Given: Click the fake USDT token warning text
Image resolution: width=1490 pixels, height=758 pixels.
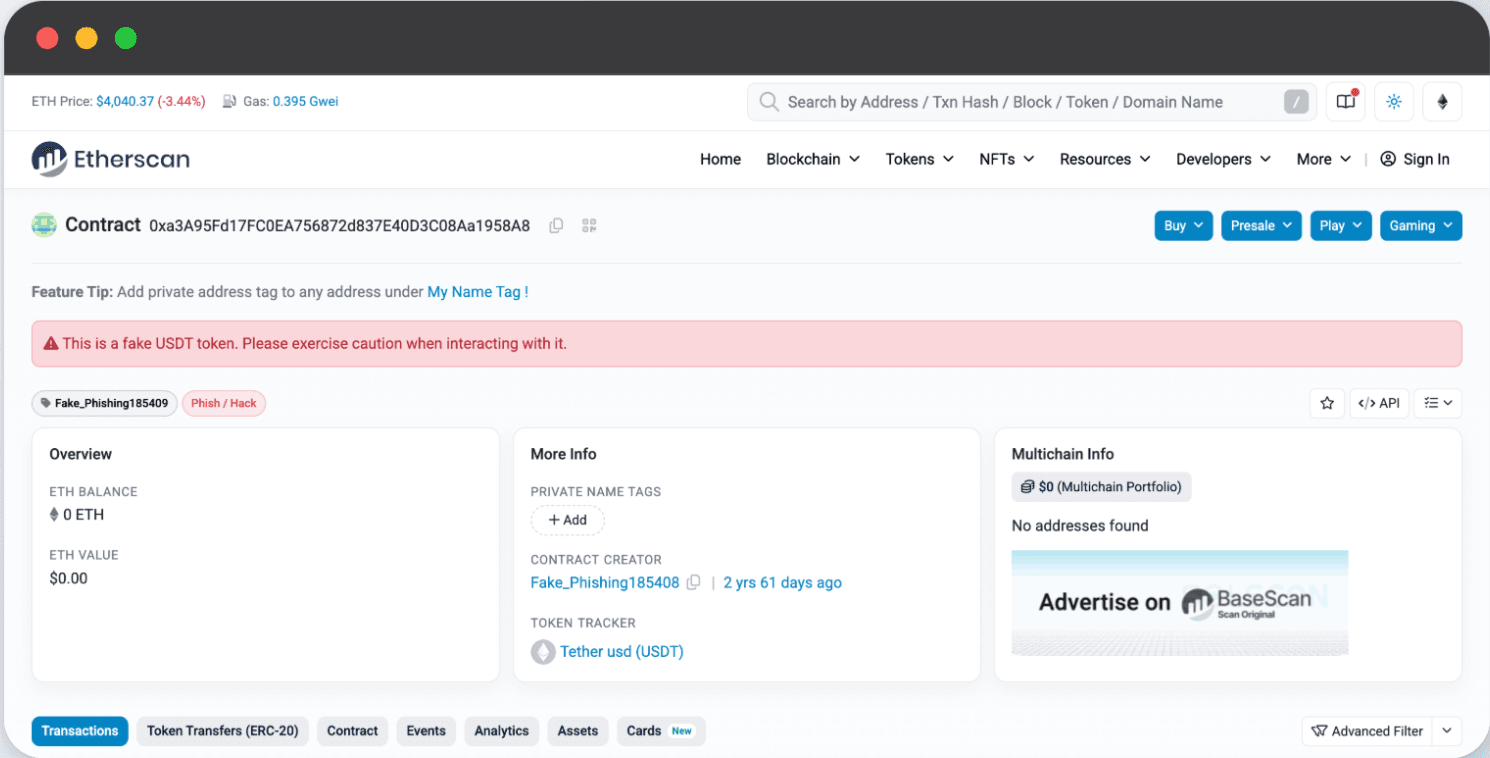Looking at the screenshot, I should pos(315,344).
